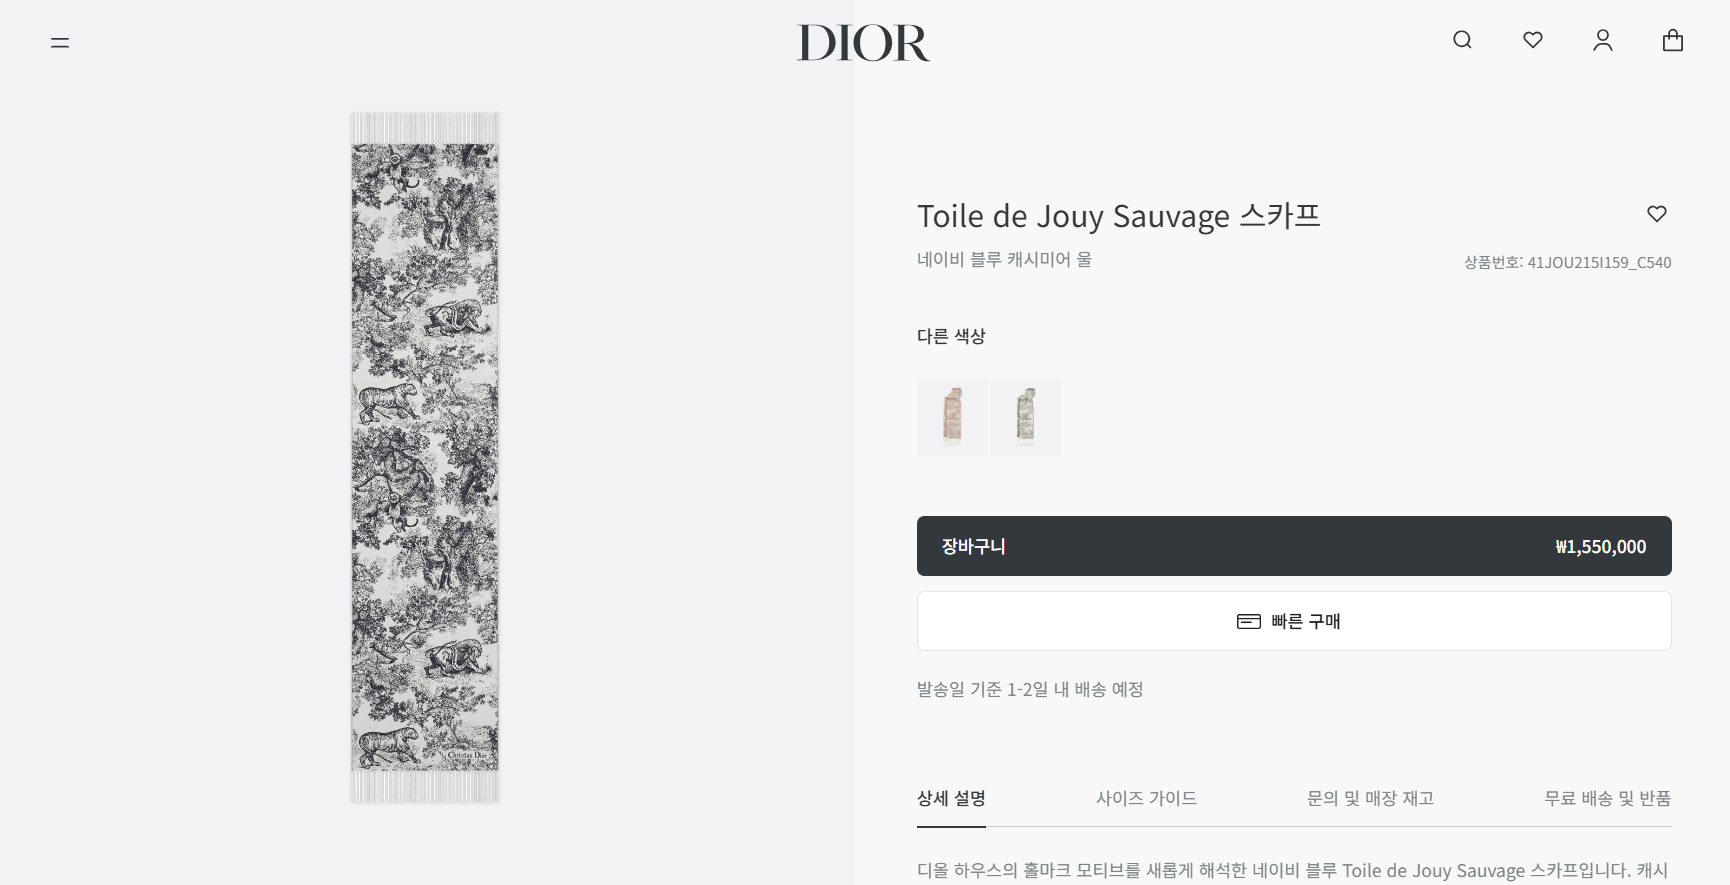Image resolution: width=1730 pixels, height=885 pixels.
Task: Switch to the 상세 설명 tab
Action: 951,798
